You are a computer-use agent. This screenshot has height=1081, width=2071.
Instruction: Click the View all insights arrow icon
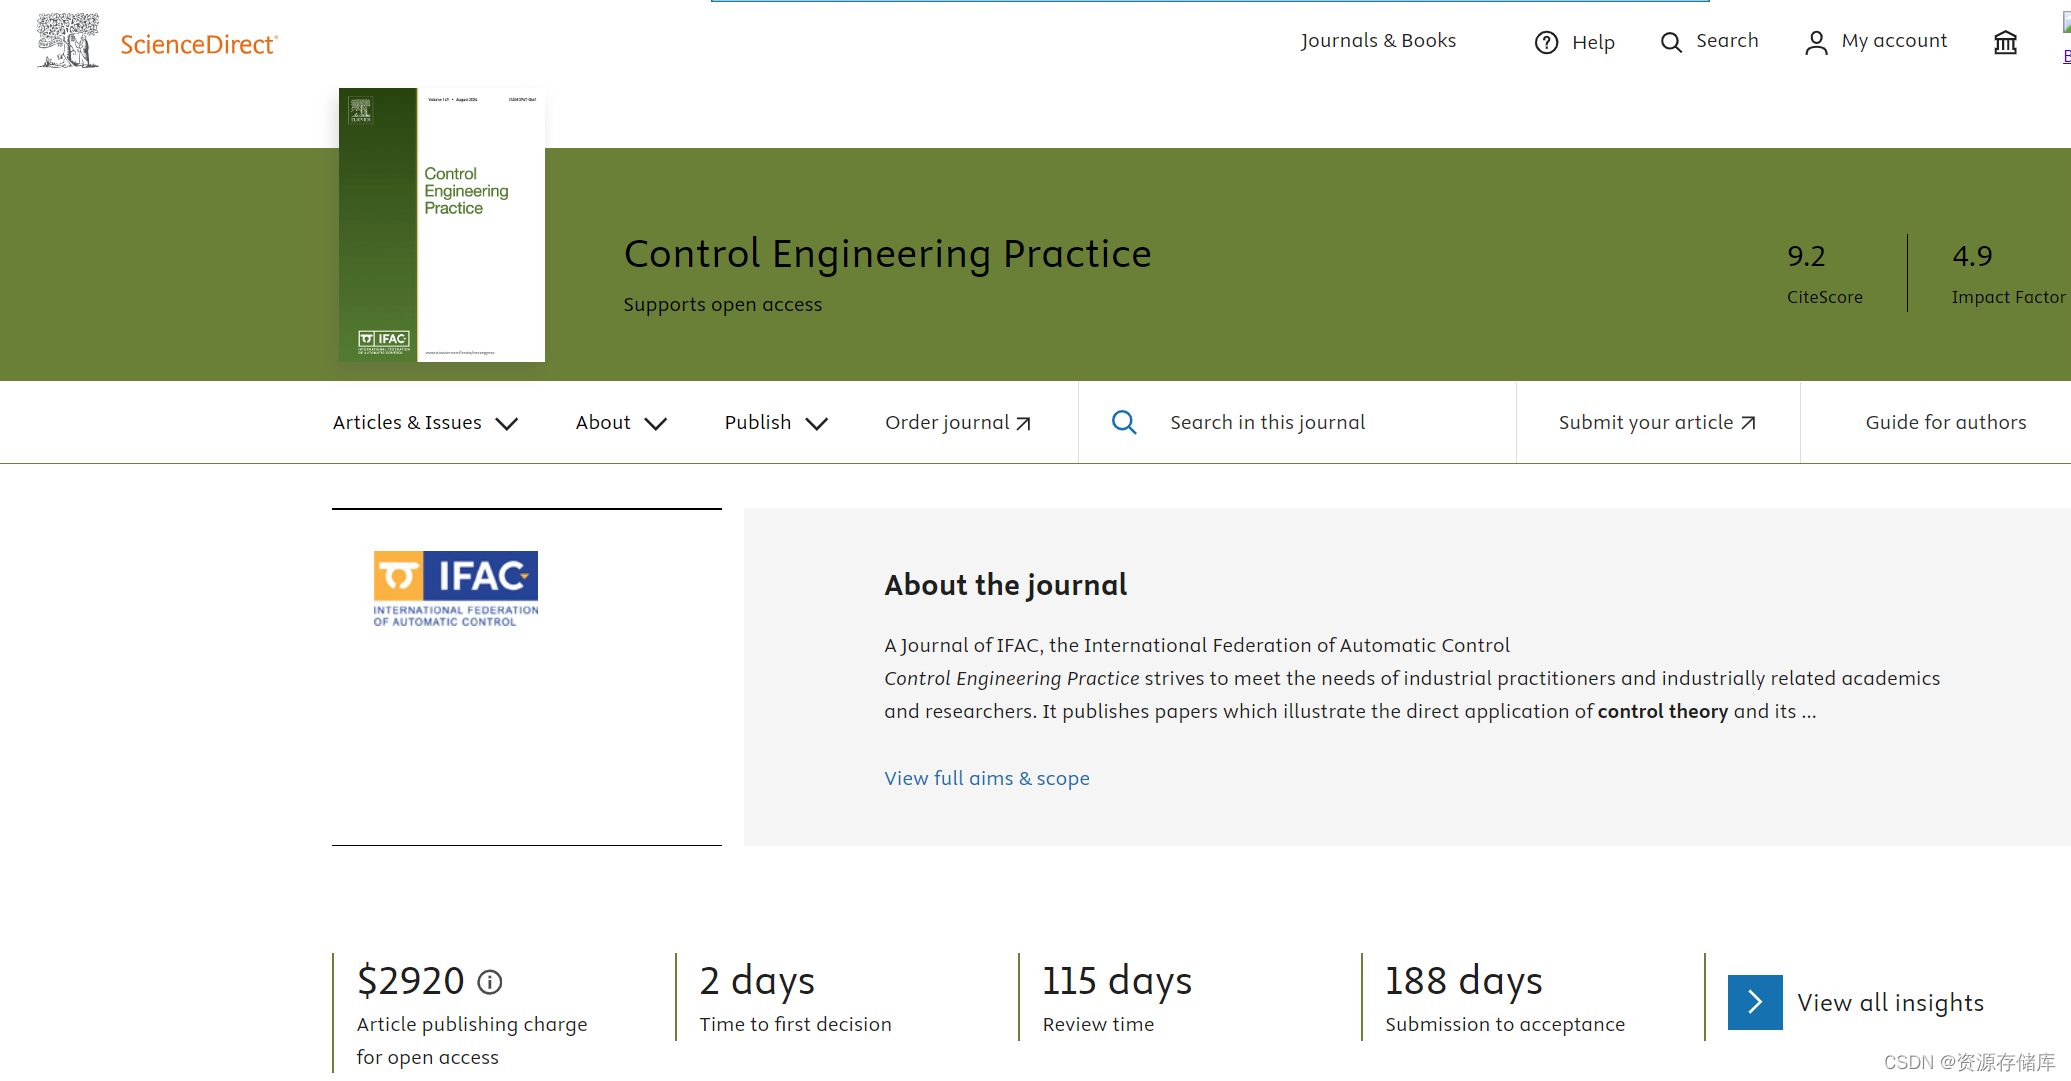pyautogui.click(x=1755, y=1002)
